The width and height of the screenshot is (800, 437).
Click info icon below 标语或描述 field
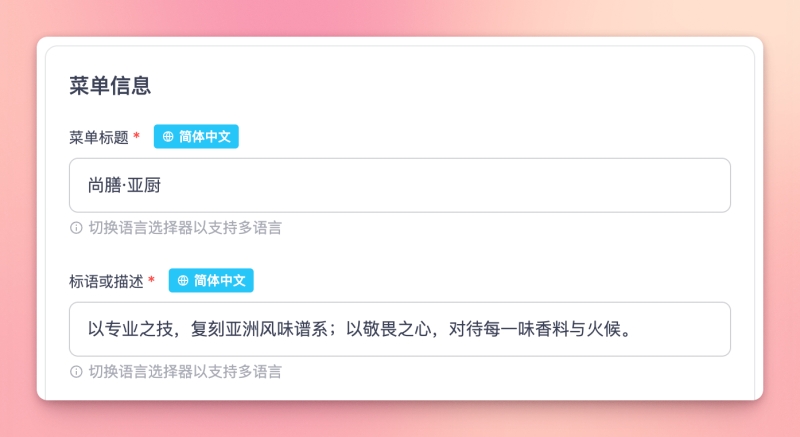pos(76,372)
